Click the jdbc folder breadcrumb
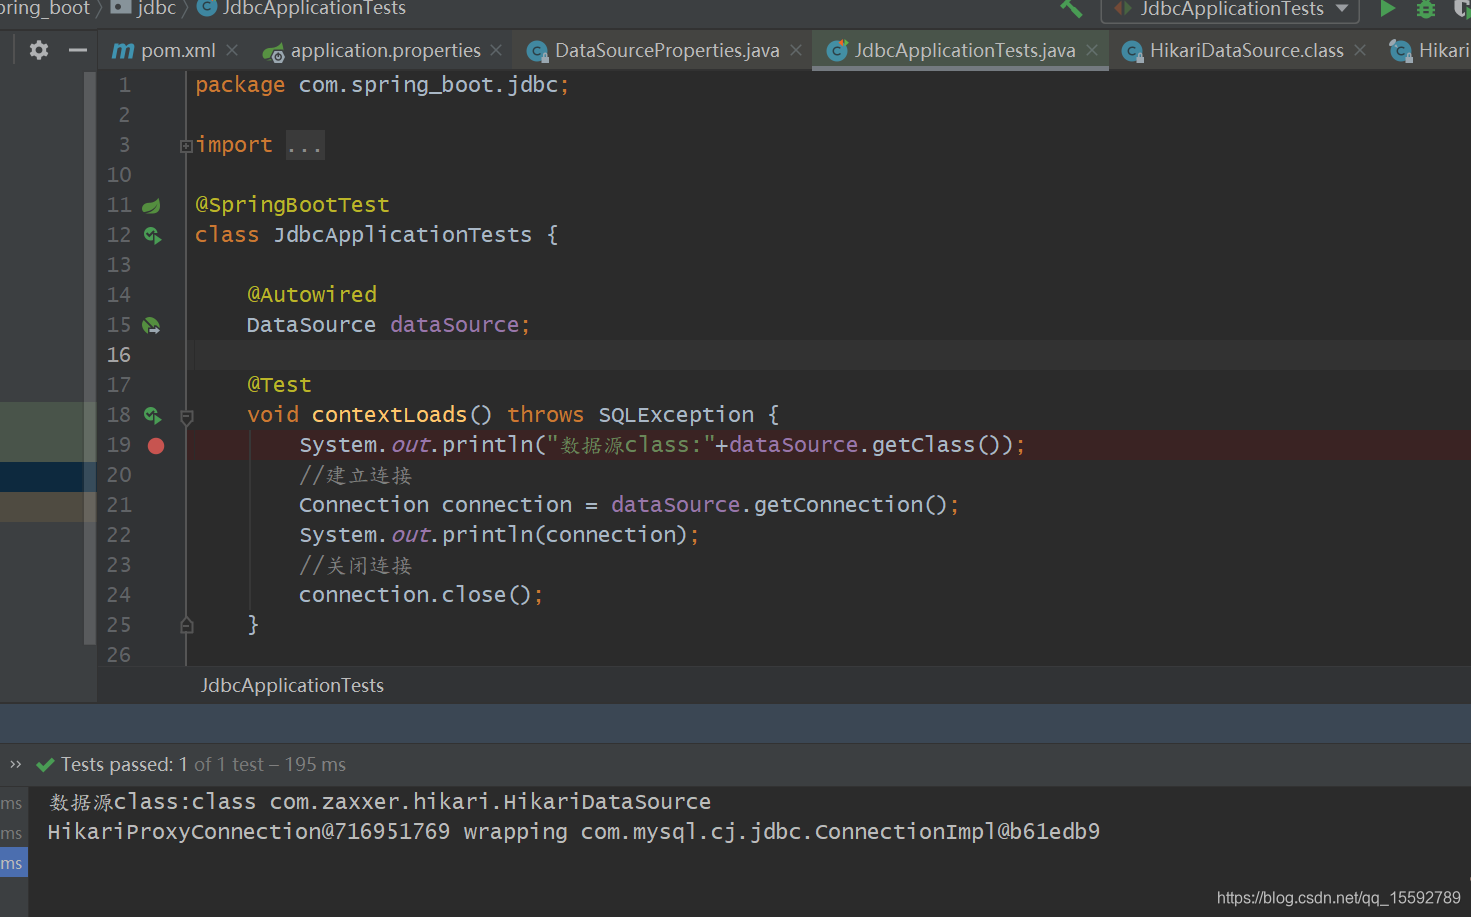This screenshot has width=1471, height=917. point(145,9)
